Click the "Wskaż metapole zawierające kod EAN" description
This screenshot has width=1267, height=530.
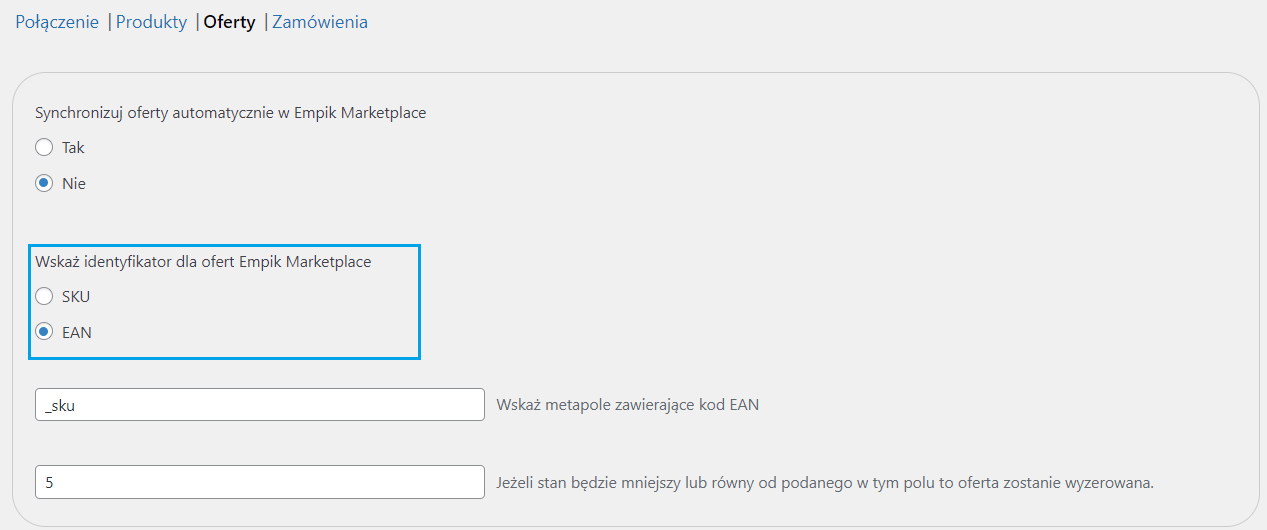pos(627,405)
